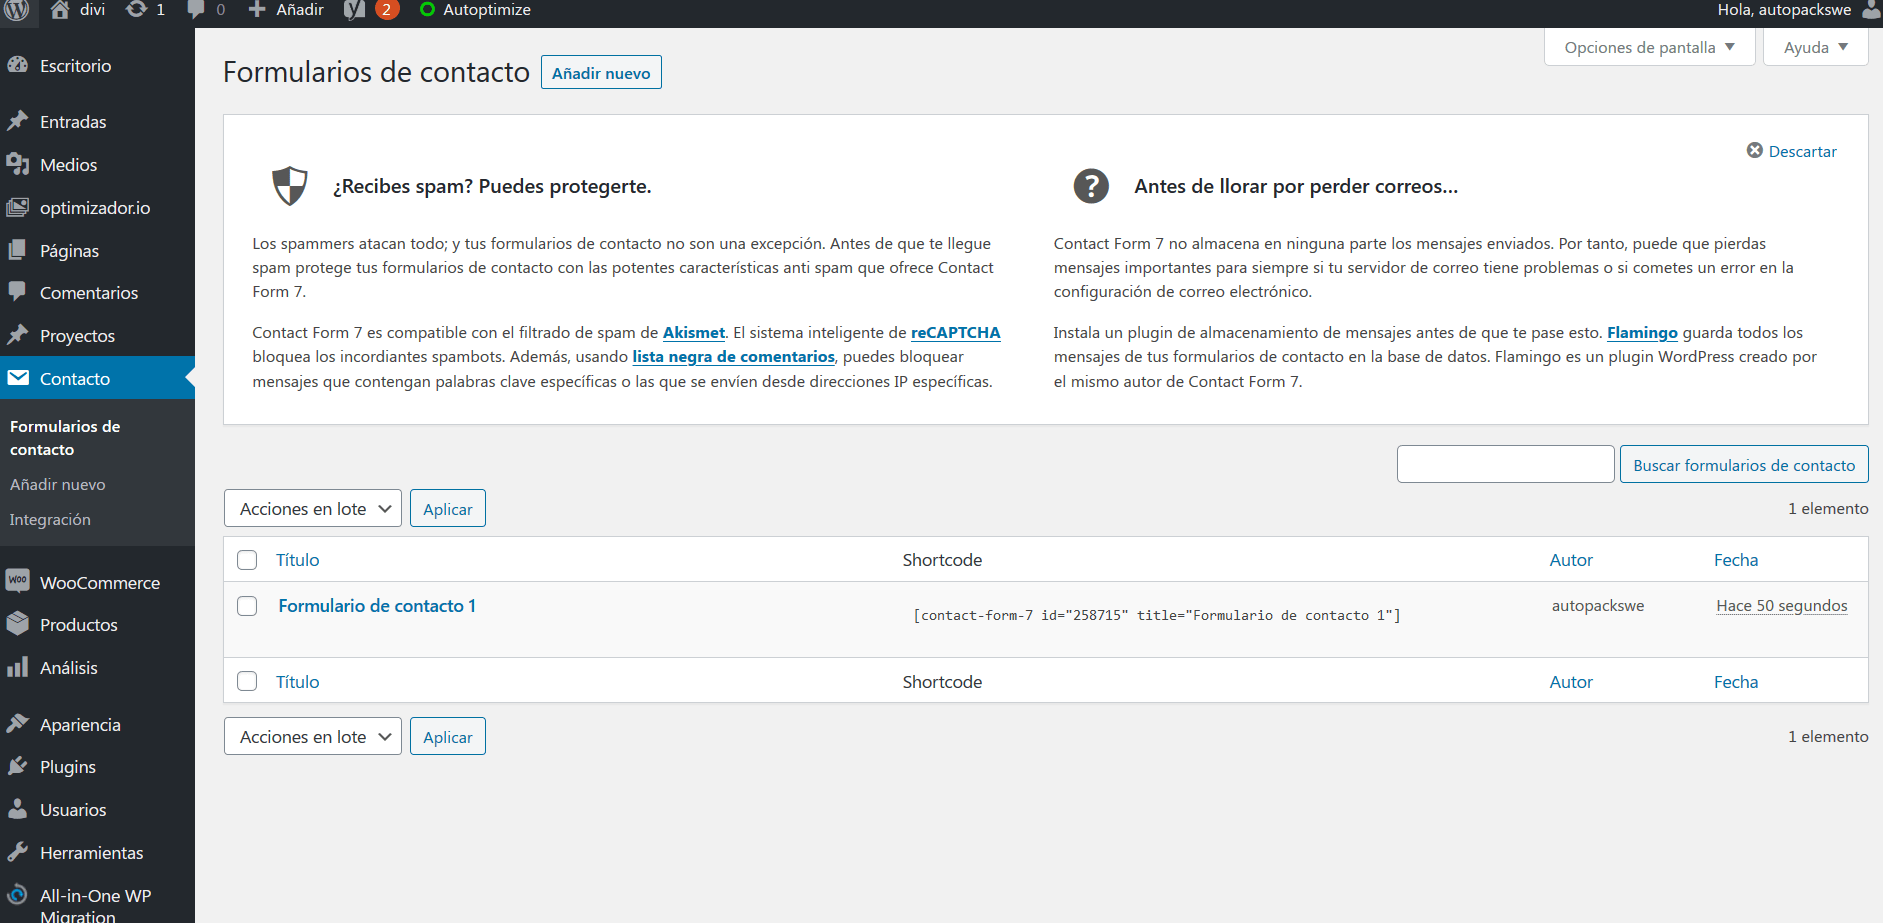Click the WooCommerce logo icon

18,581
